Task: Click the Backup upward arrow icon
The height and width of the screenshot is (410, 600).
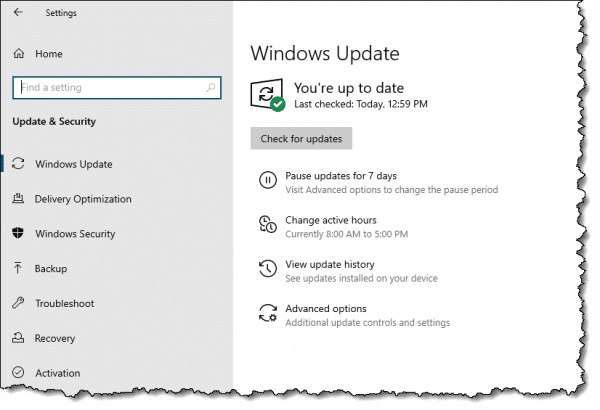Action: 18,268
